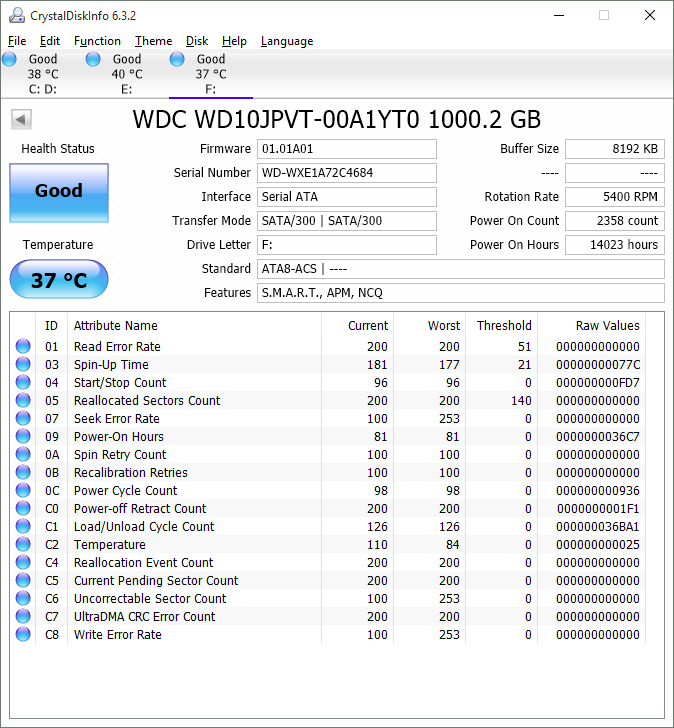Click the ID column header
This screenshot has height=728, width=674.
52,325
